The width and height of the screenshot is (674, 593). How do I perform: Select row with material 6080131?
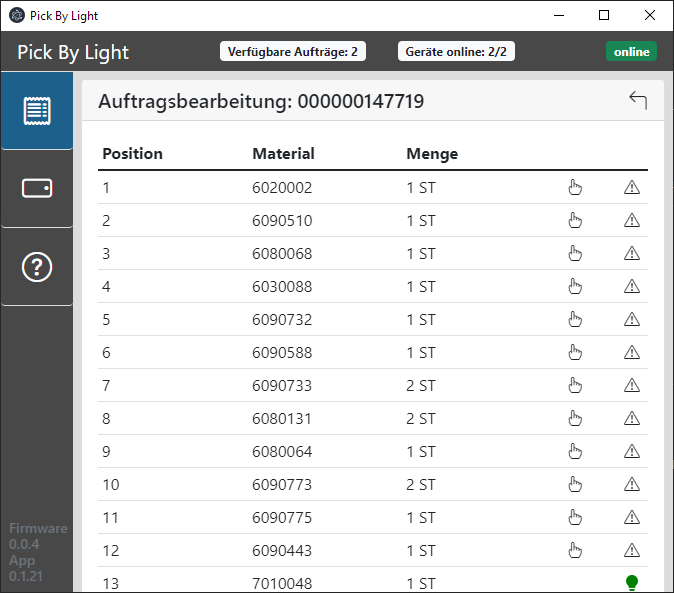(x=282, y=418)
